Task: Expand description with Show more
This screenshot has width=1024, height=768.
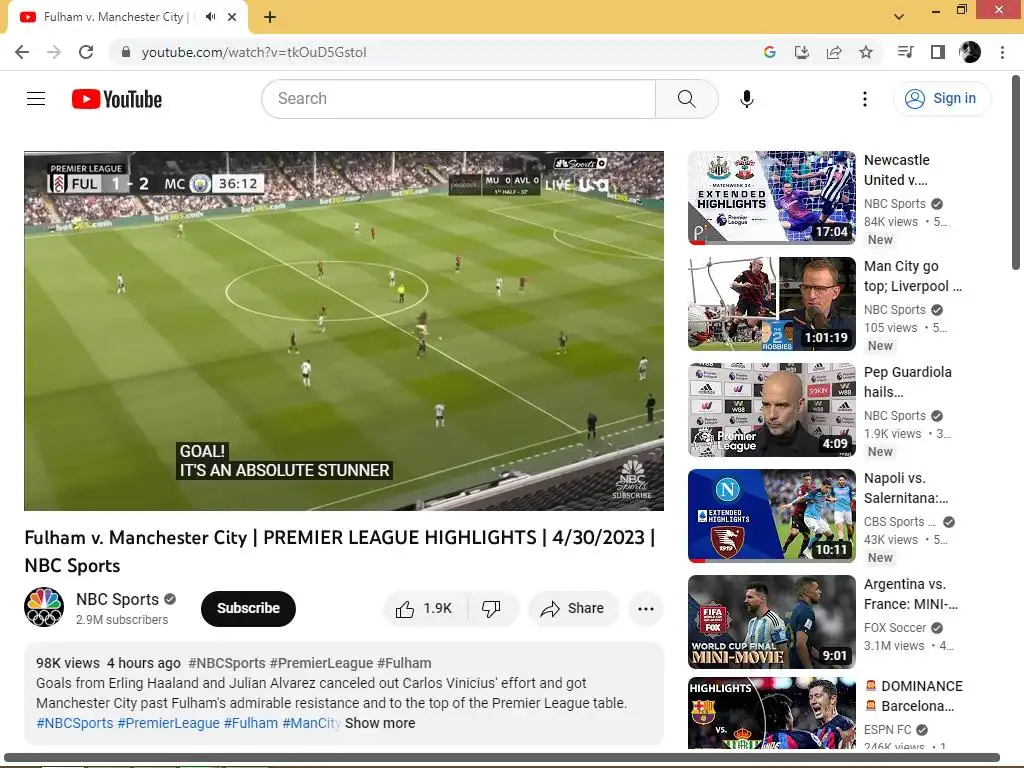Action: (380, 724)
